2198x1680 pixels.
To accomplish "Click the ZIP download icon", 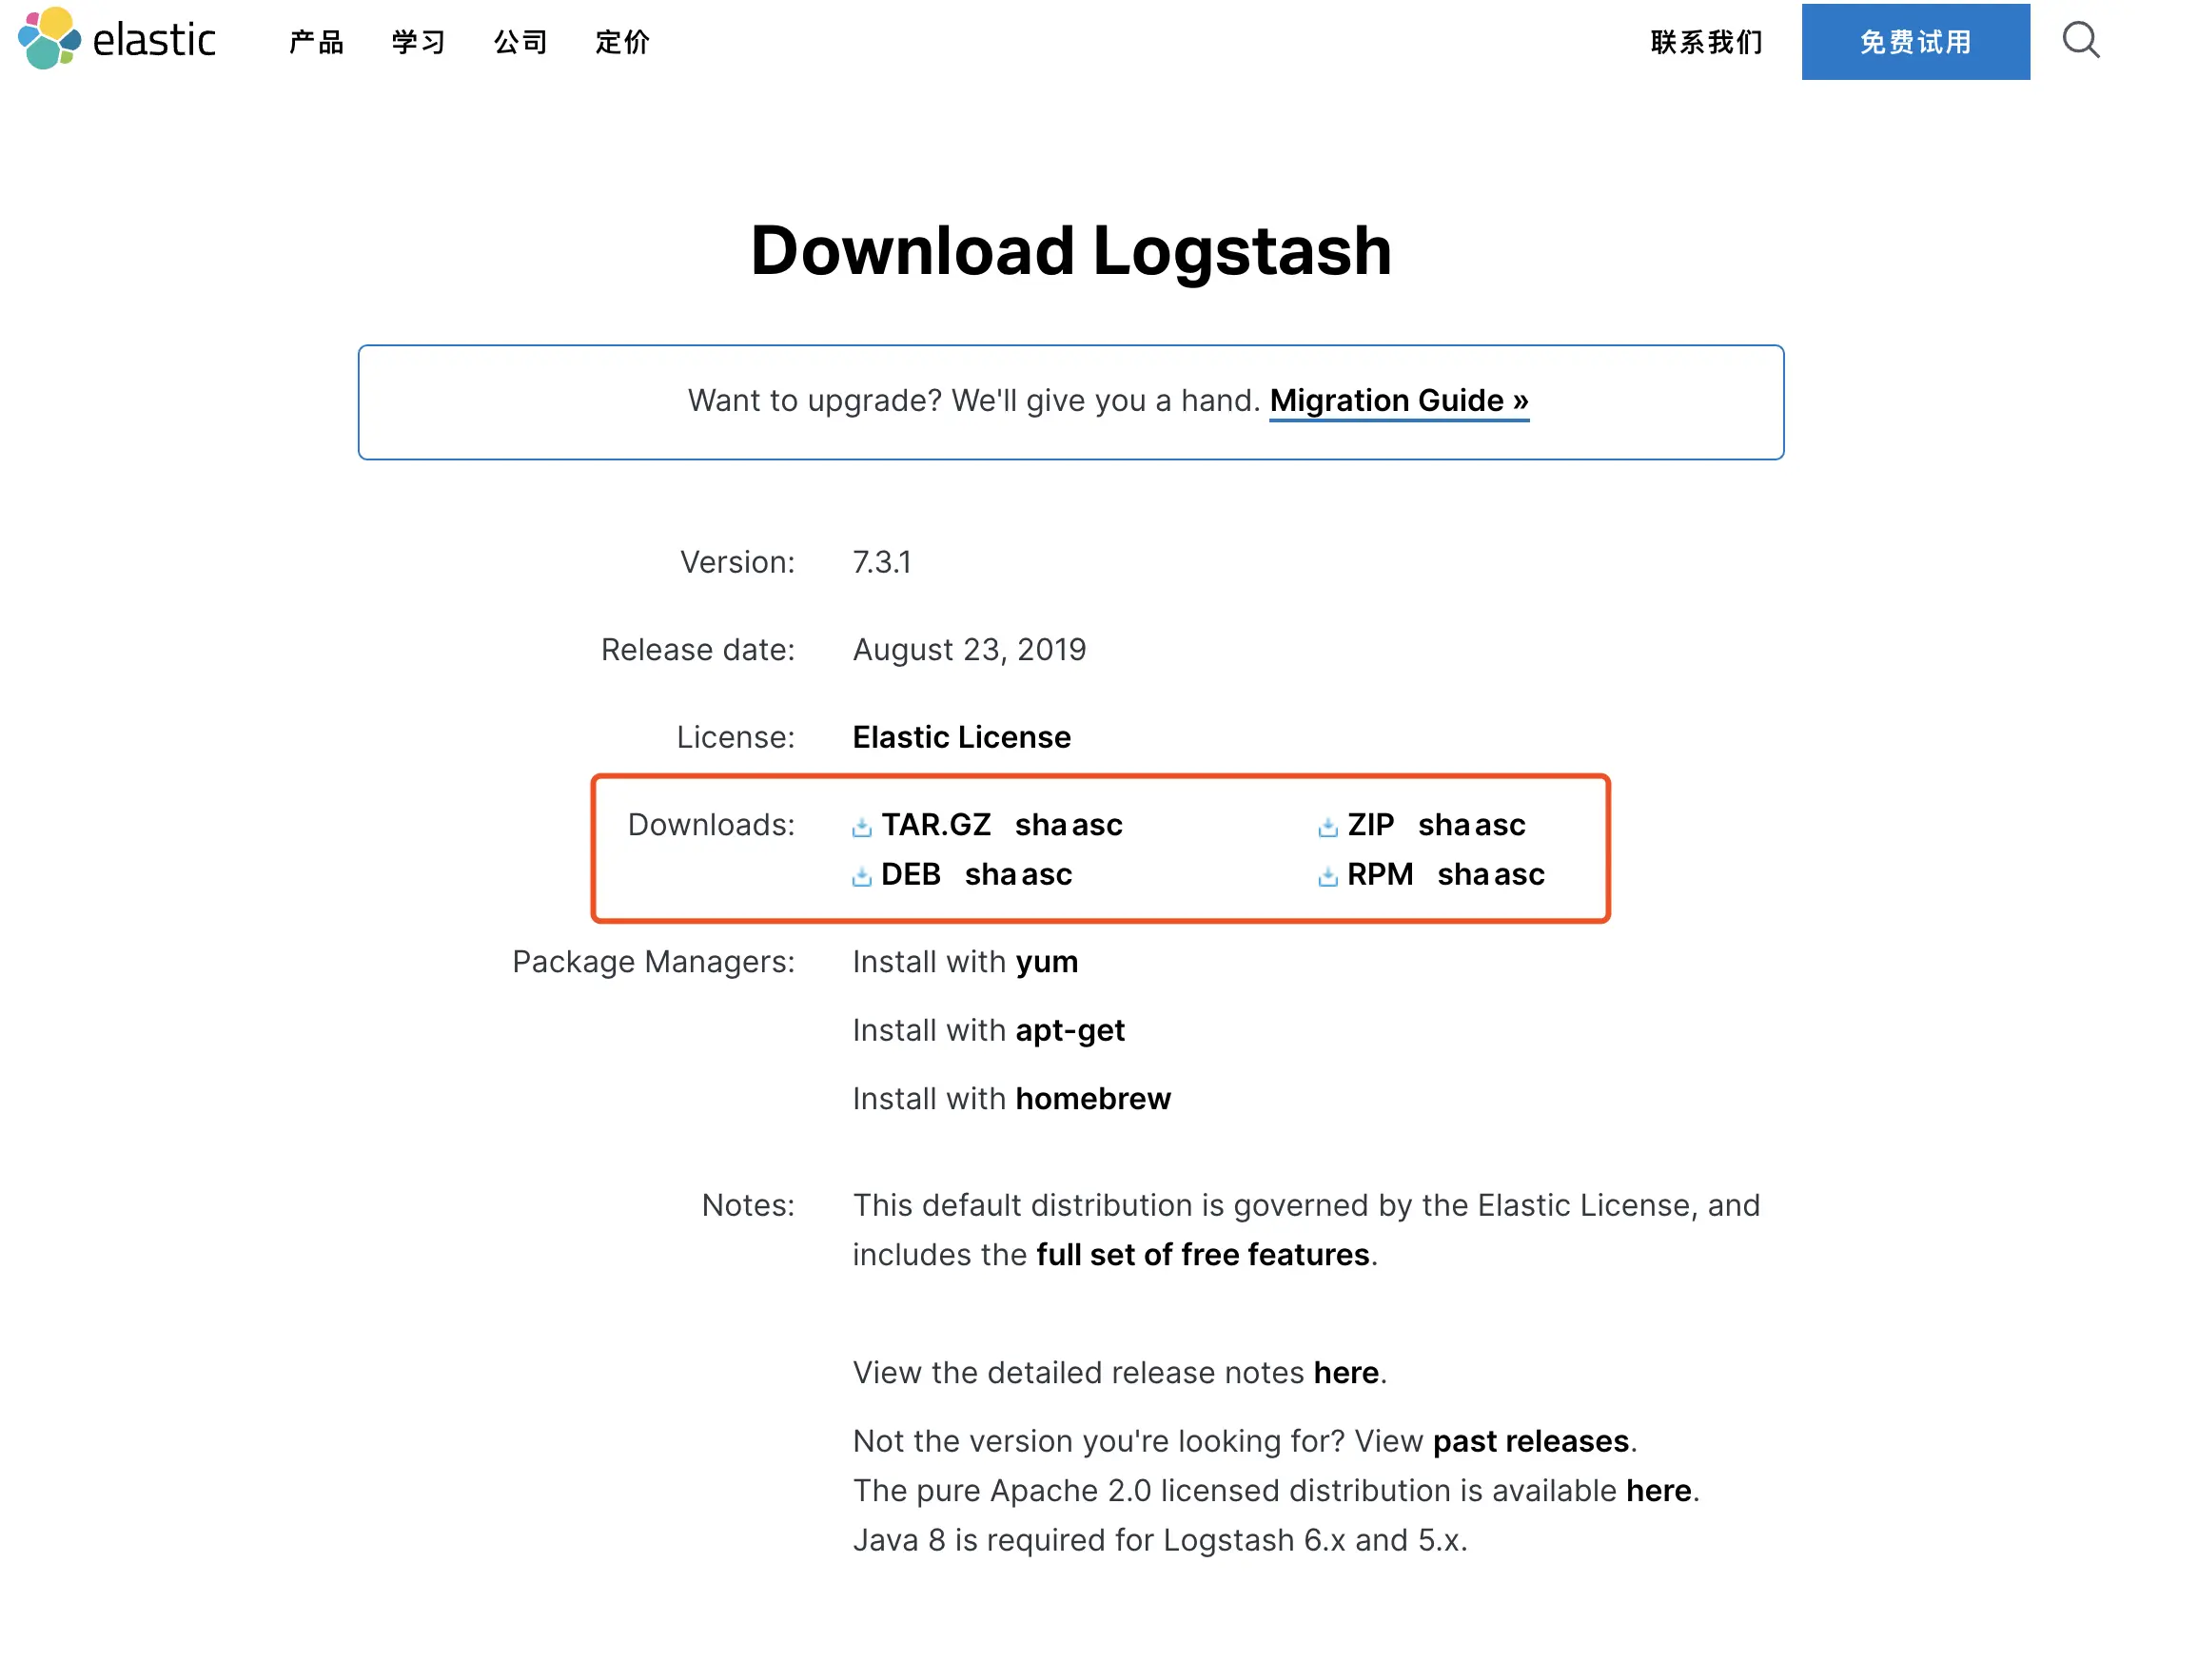I will (1328, 827).
